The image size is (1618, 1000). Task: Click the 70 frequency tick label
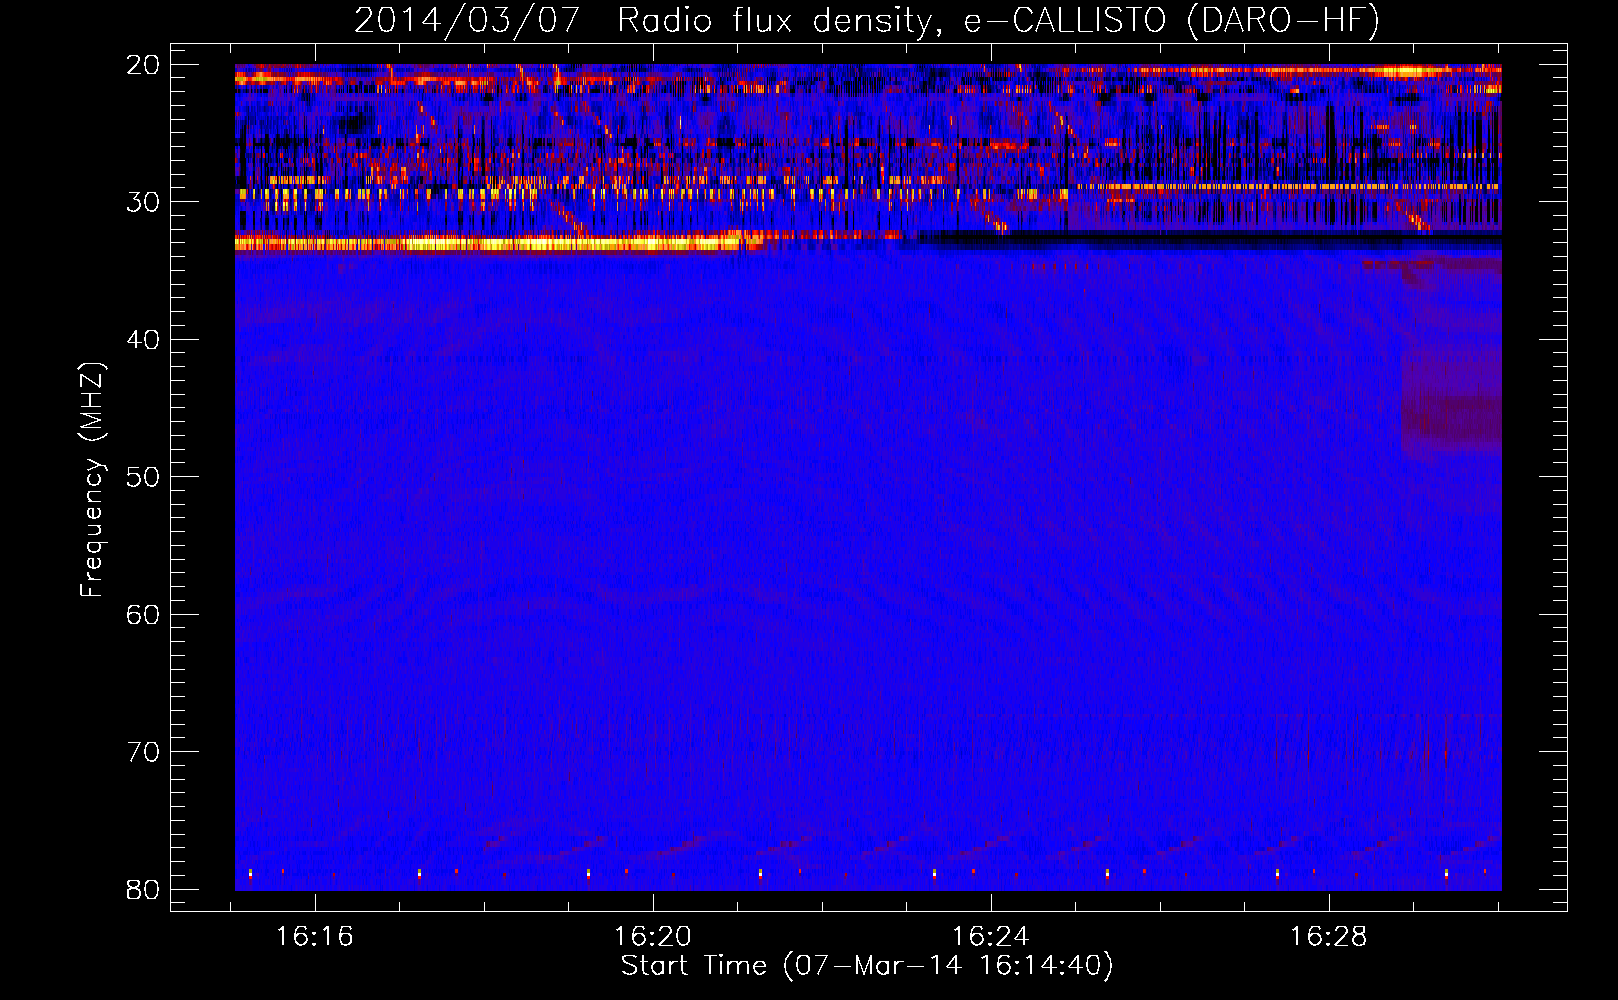(144, 752)
